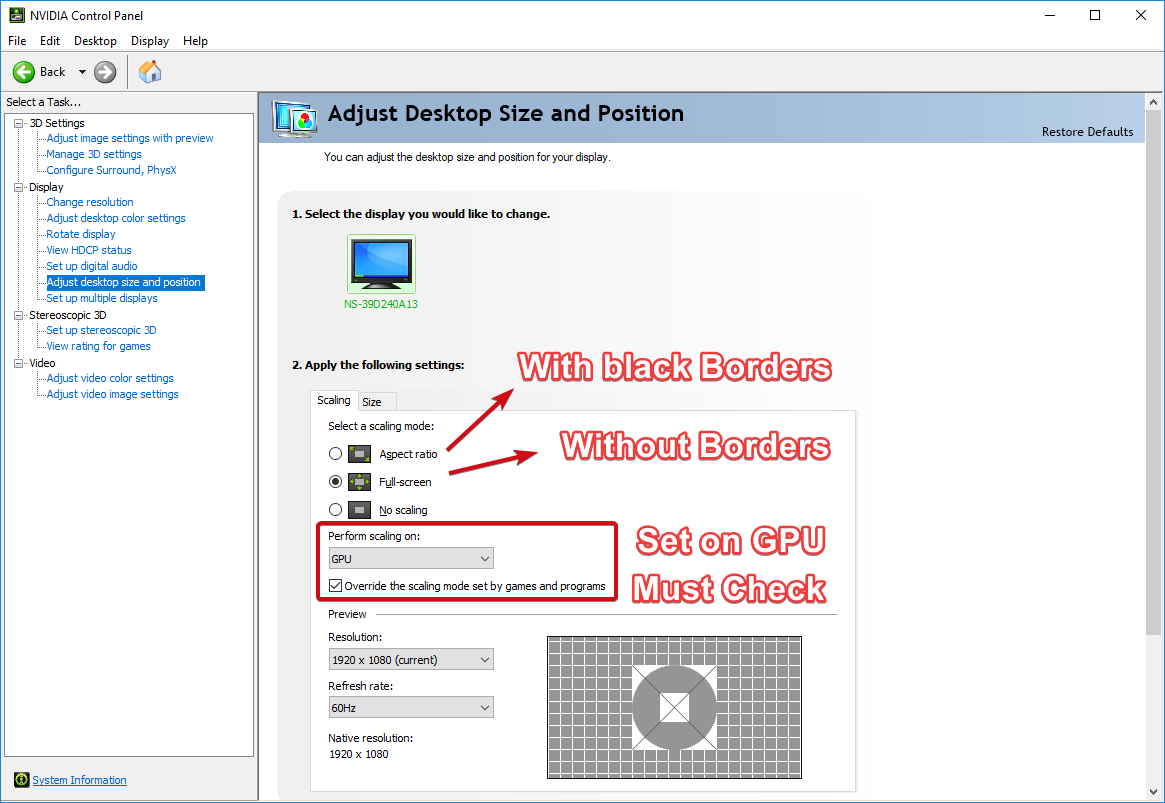Viewport: 1165px width, 803px height.
Task: Select the Display tree category label
Action: point(46,187)
